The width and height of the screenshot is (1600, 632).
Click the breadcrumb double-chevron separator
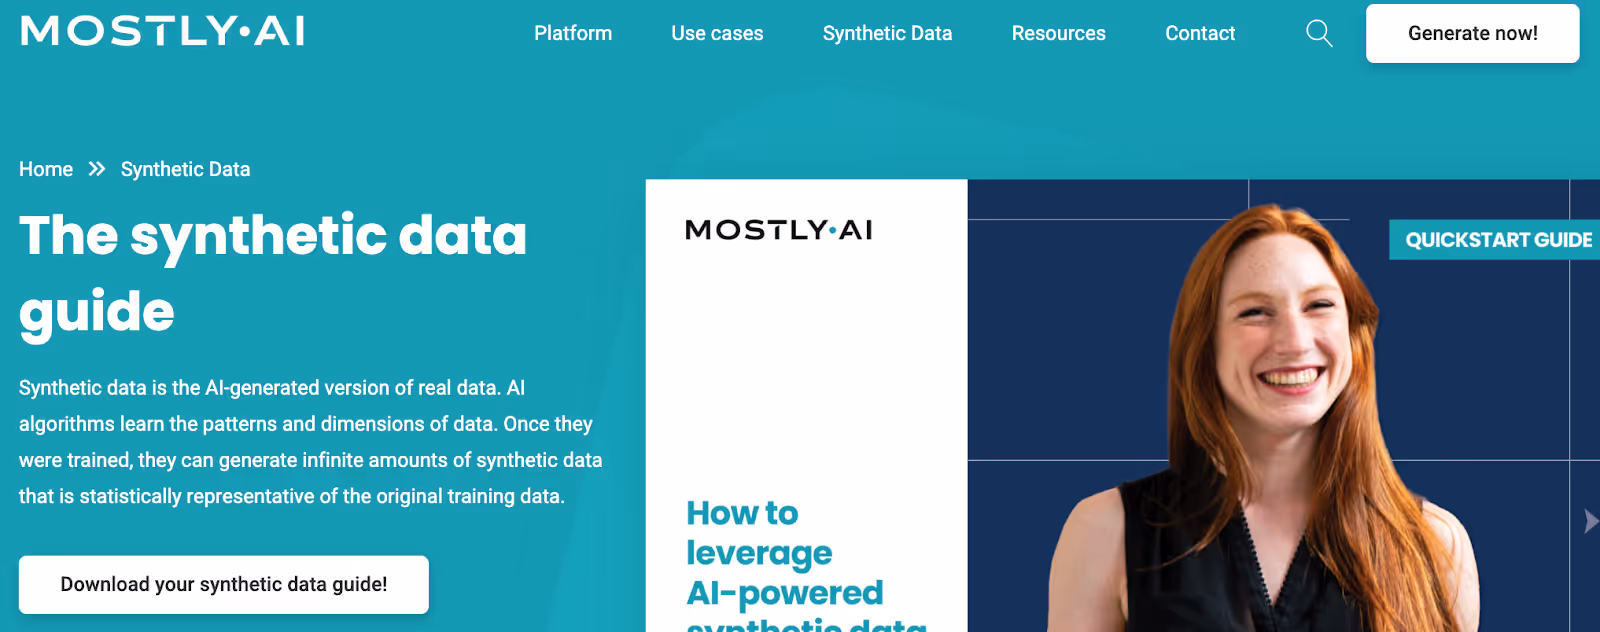(x=97, y=169)
